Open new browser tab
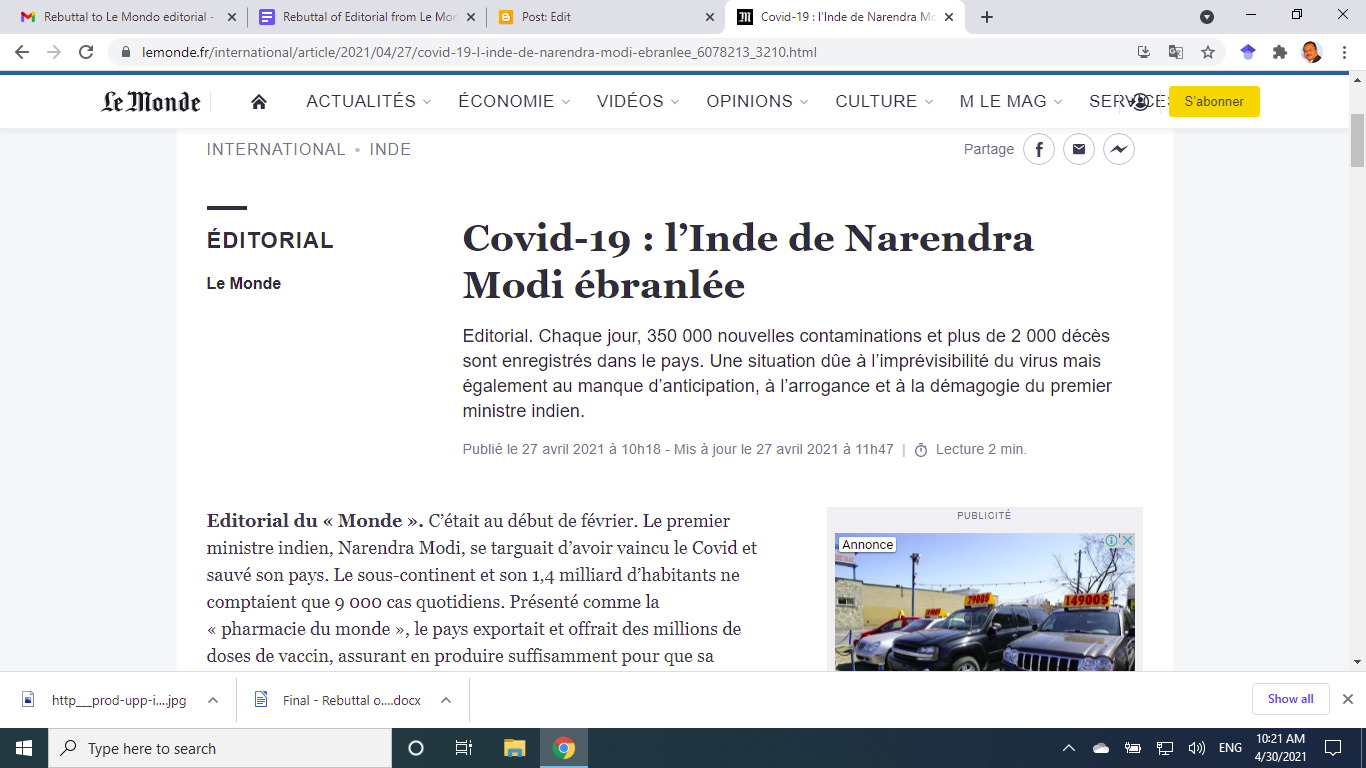The height and width of the screenshot is (768, 1366). [x=987, y=17]
